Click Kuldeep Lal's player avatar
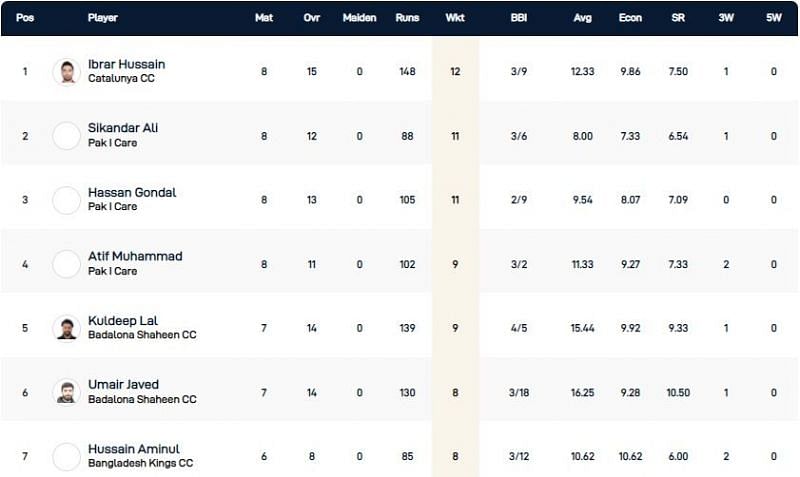 (66, 328)
